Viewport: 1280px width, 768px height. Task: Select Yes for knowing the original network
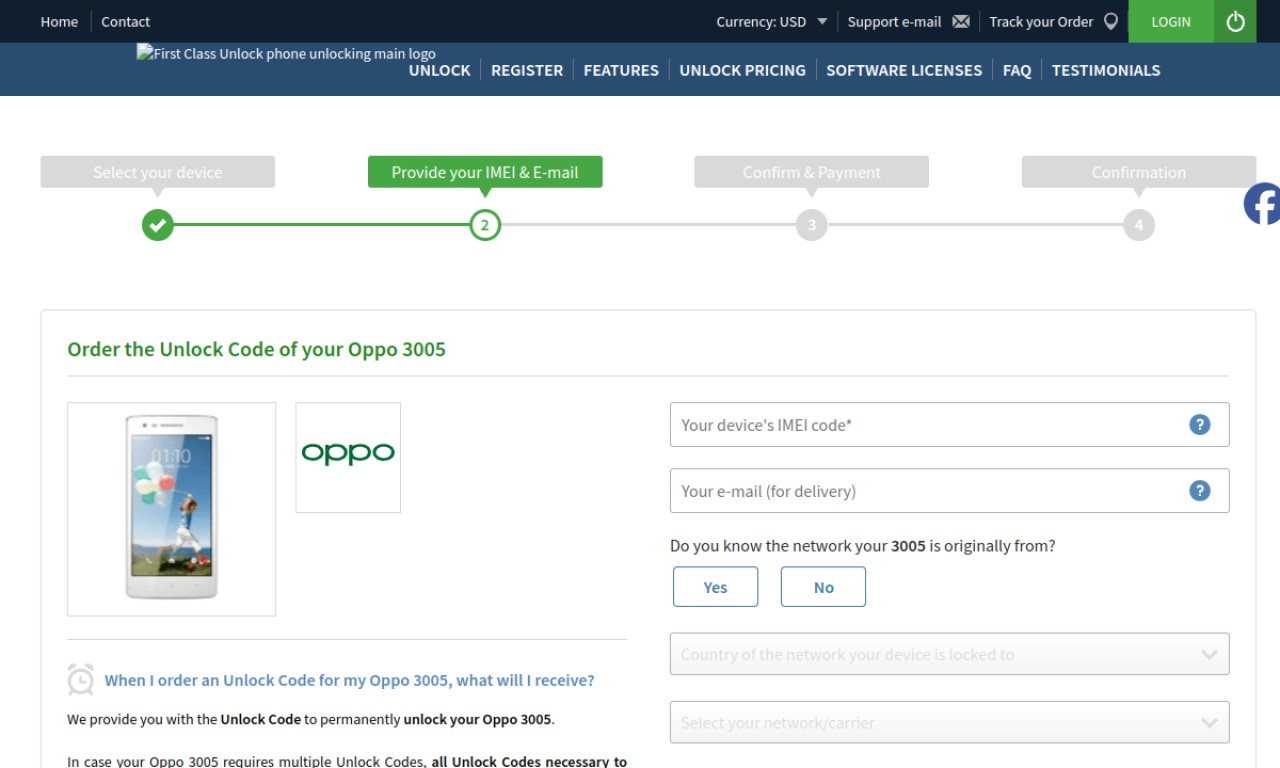tap(715, 587)
